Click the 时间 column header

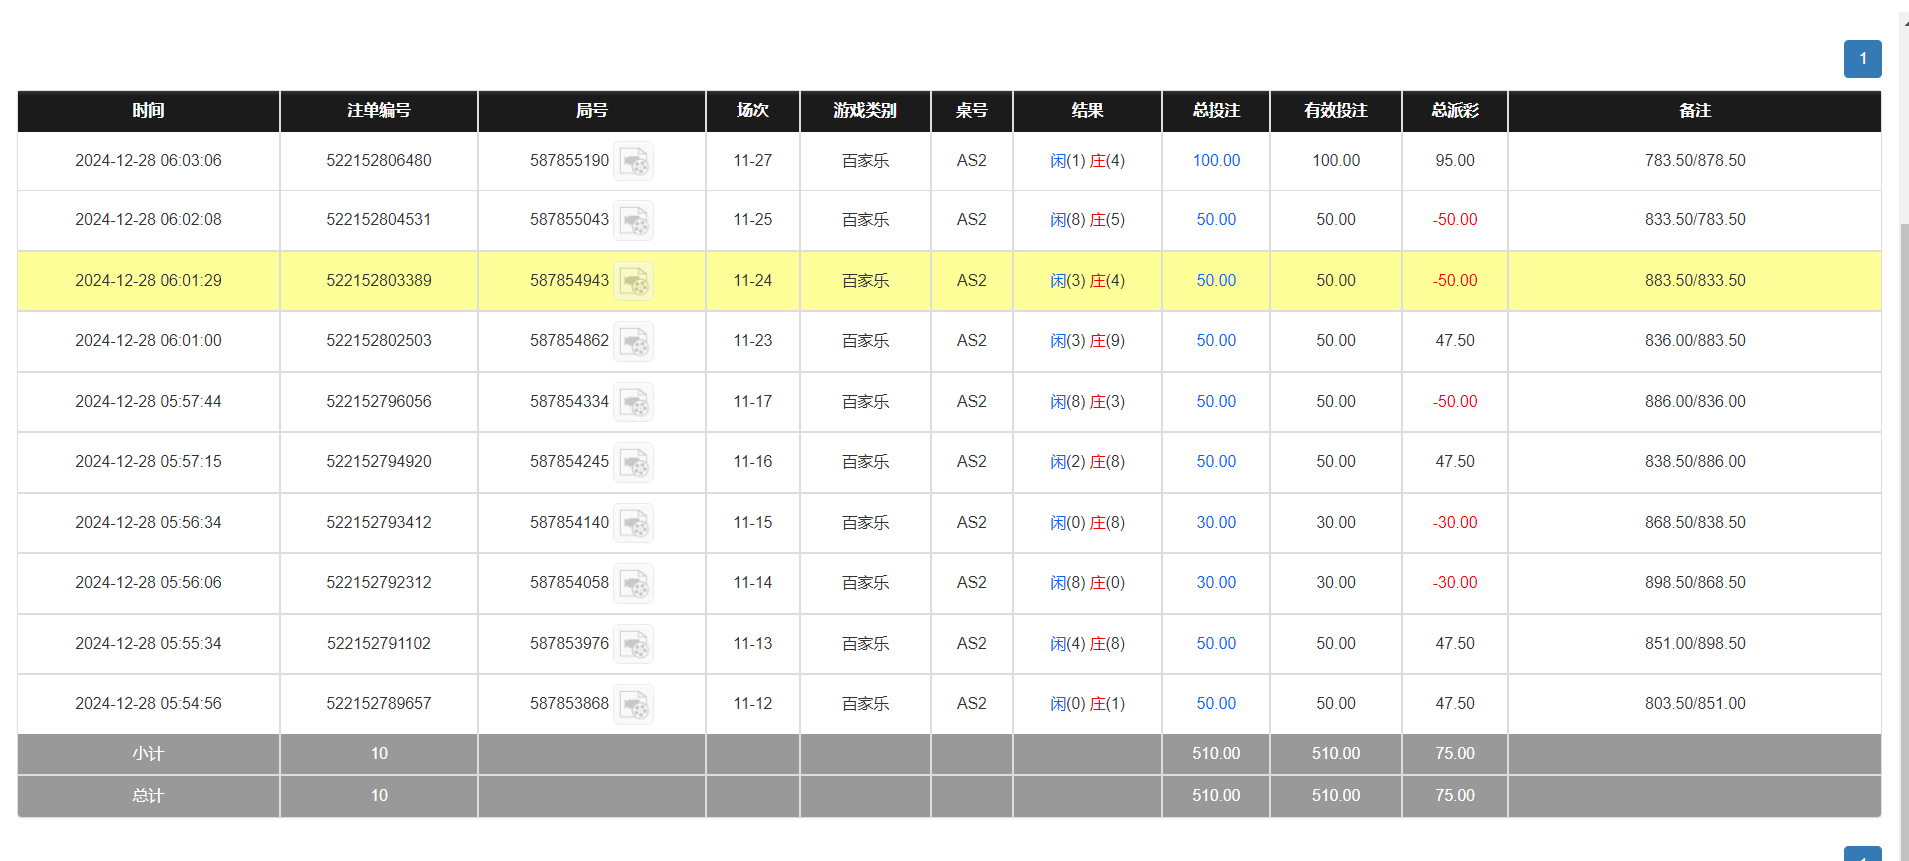pyautogui.click(x=148, y=111)
